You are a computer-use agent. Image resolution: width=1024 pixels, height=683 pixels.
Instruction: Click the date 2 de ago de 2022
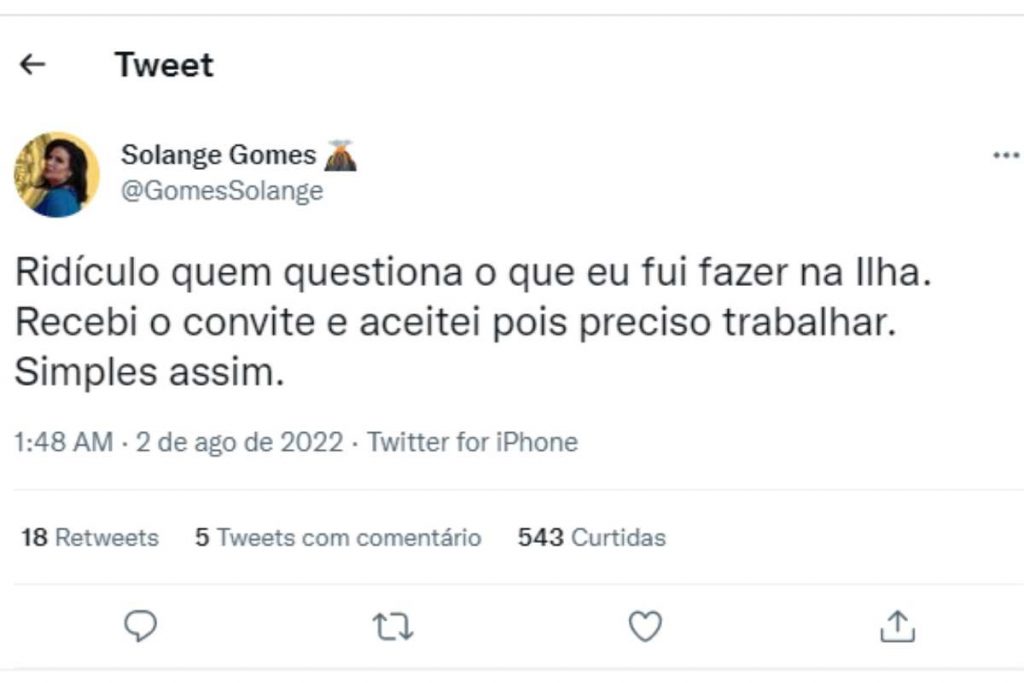tap(241, 442)
